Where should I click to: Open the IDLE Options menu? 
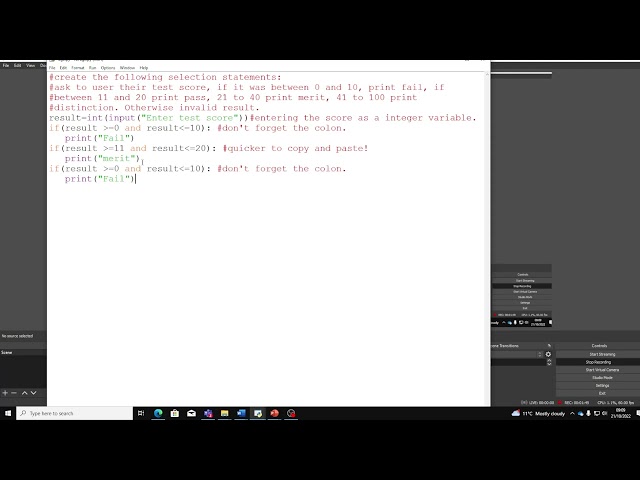108,68
